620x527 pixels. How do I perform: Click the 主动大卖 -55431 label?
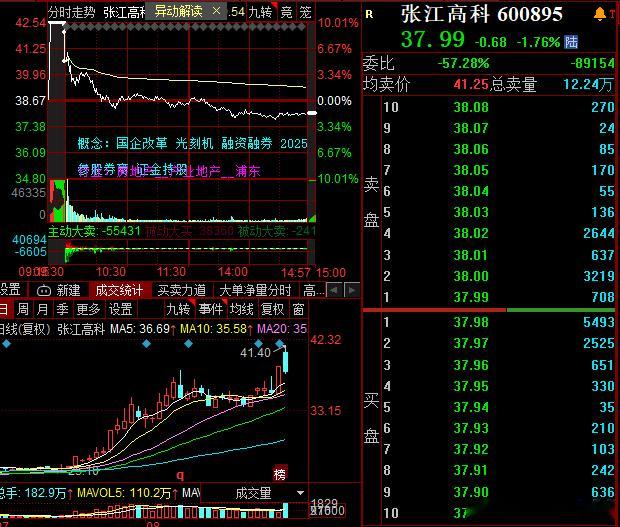(x=95, y=231)
